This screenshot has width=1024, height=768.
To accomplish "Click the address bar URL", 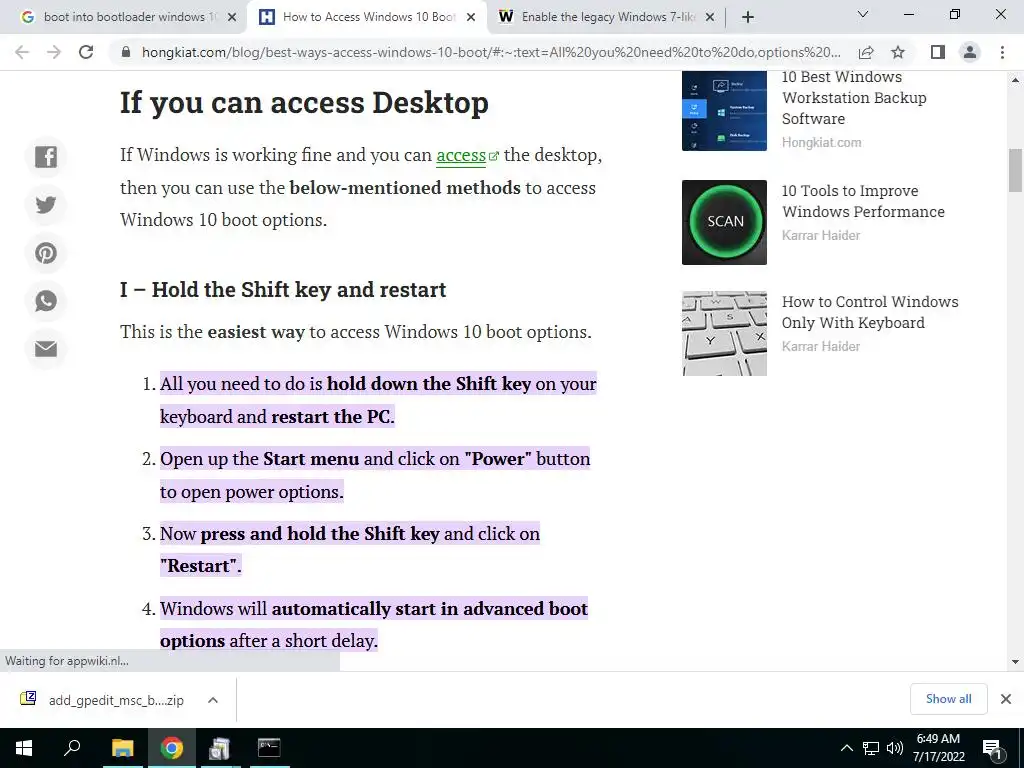I will (x=491, y=52).
